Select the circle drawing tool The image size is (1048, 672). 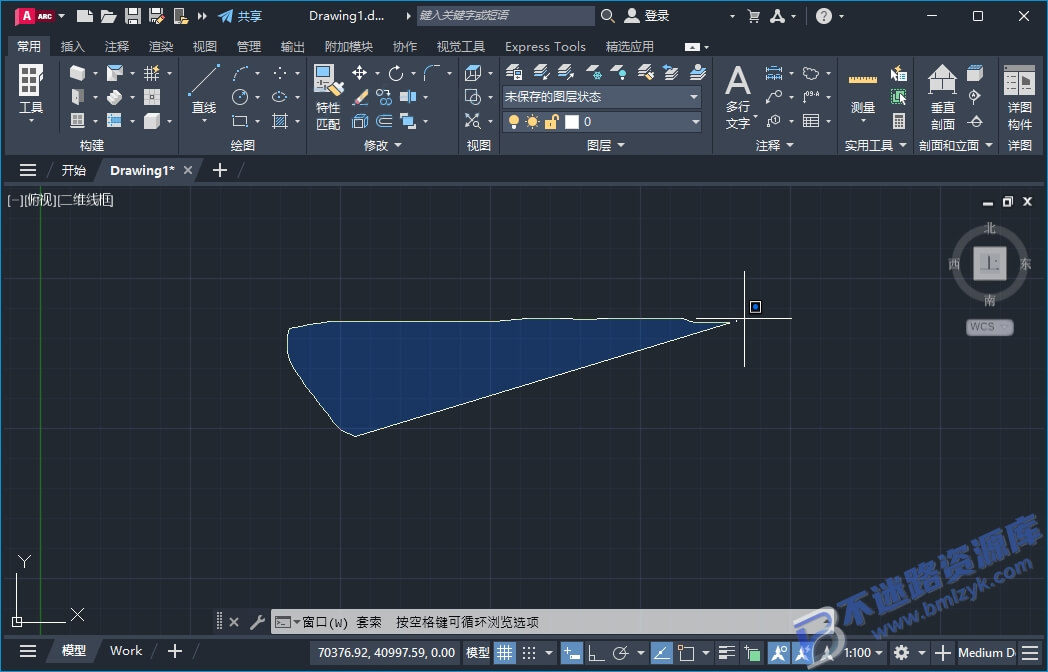click(240, 97)
